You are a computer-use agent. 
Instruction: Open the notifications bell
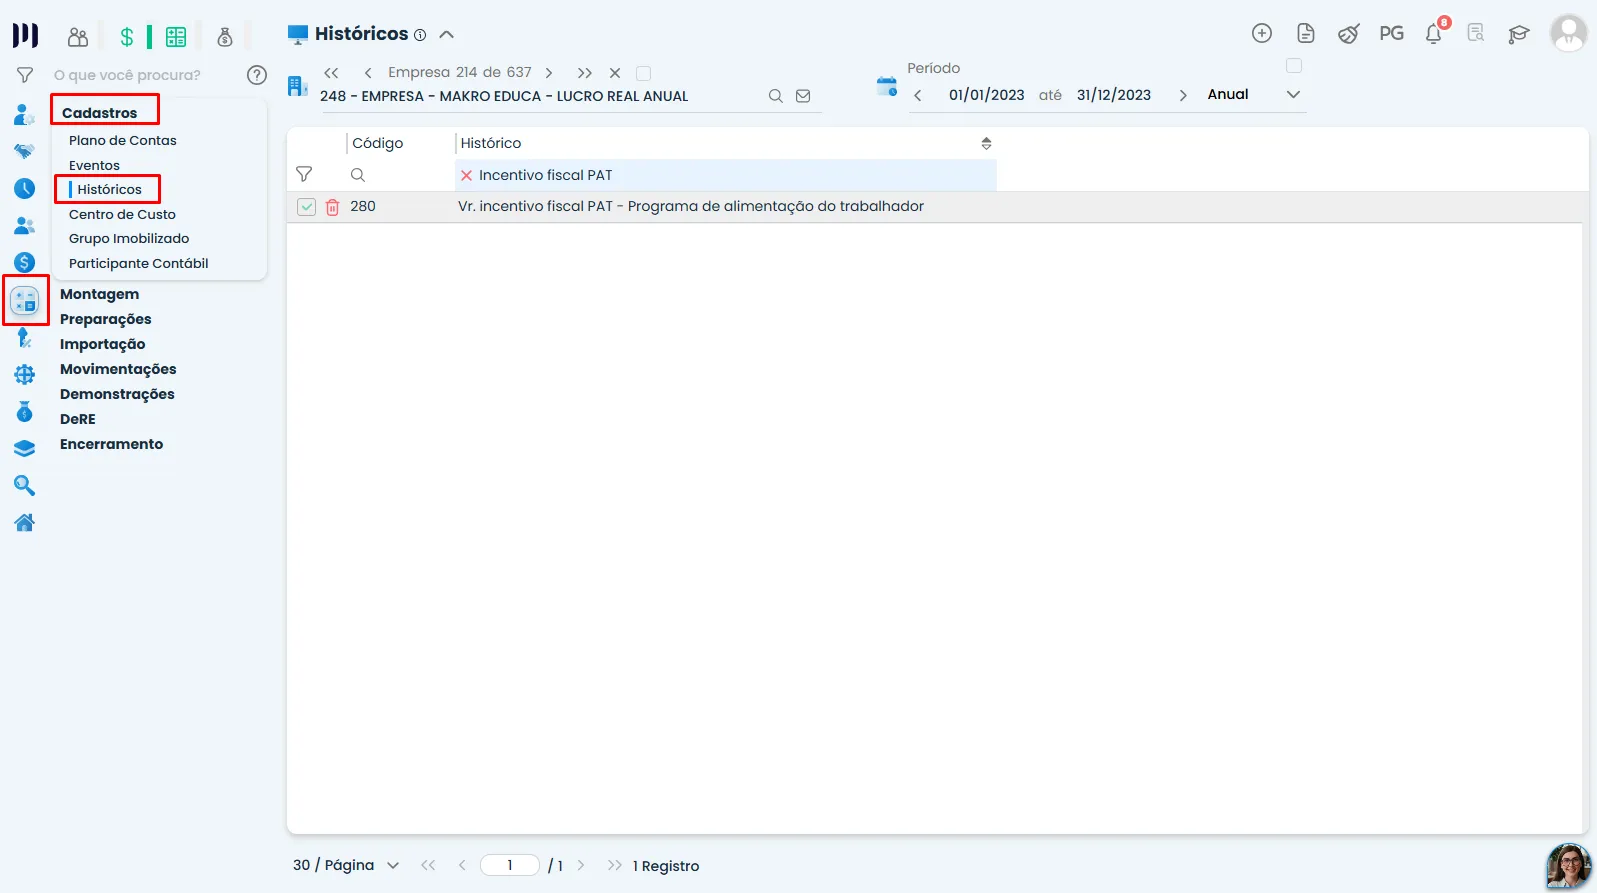pos(1434,33)
